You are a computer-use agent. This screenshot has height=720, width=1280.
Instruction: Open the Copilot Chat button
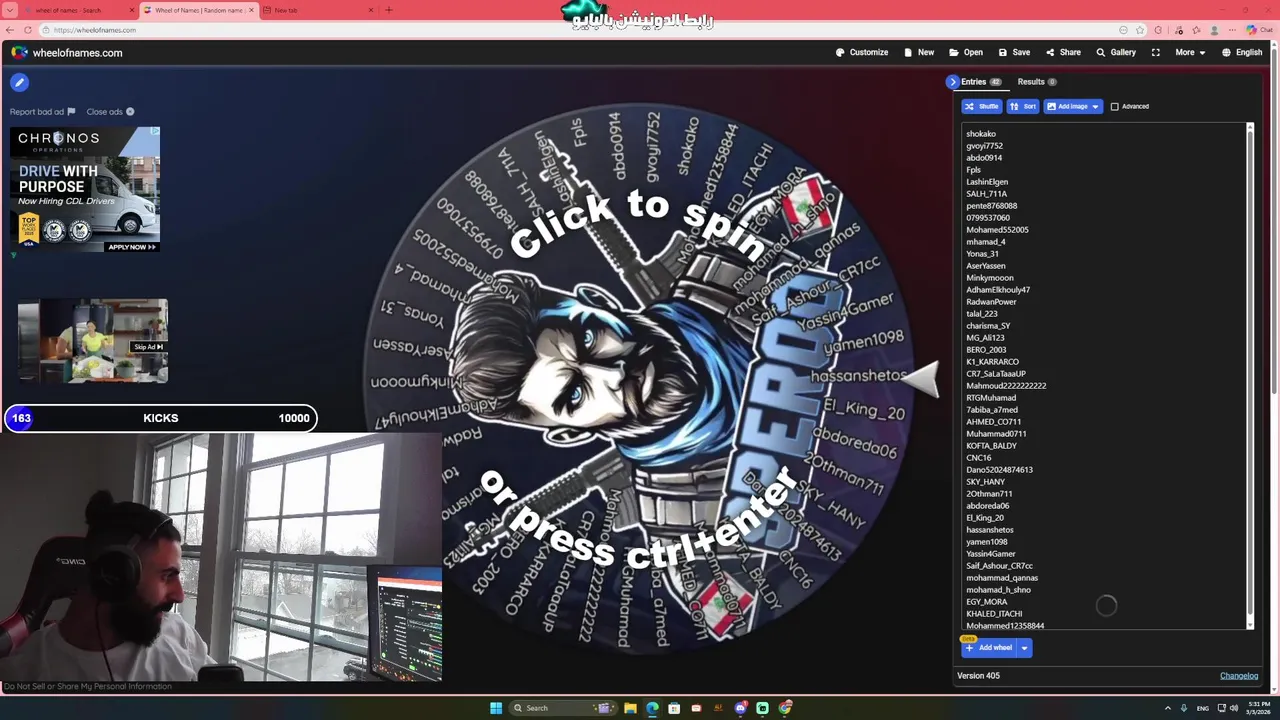point(1259,30)
